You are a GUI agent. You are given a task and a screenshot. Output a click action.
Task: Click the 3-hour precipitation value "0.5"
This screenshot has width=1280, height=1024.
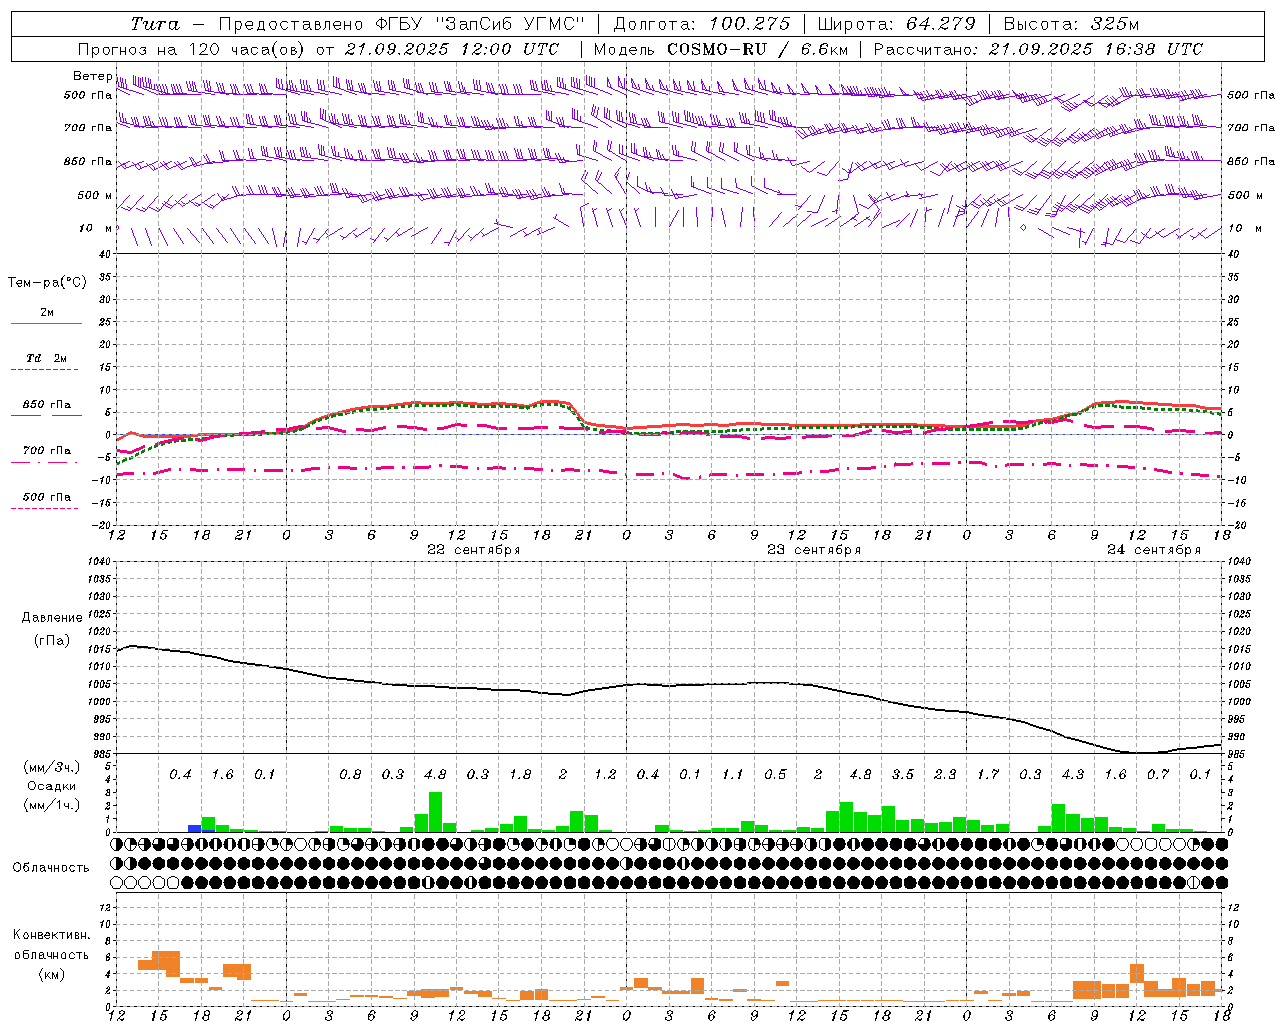775,774
